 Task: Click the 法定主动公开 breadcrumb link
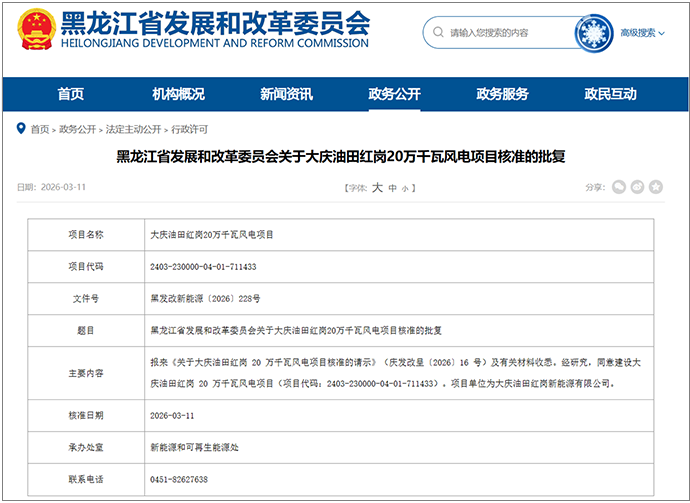point(133,129)
